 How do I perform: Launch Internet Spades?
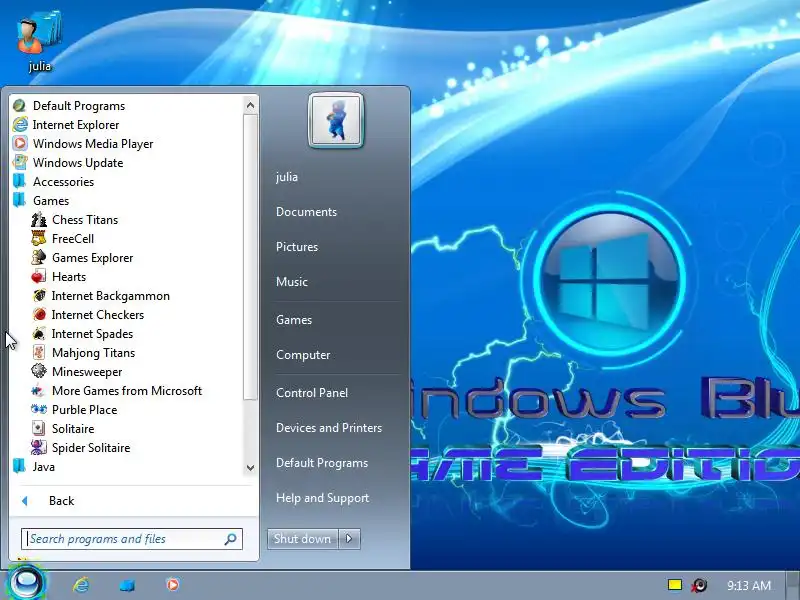82,334
